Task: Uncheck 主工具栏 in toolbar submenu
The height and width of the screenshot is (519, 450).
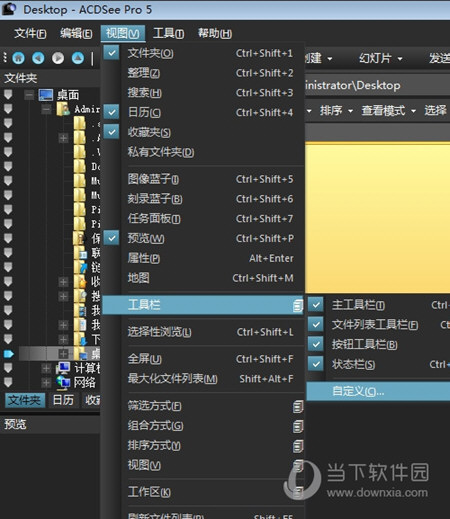Action: click(x=316, y=304)
